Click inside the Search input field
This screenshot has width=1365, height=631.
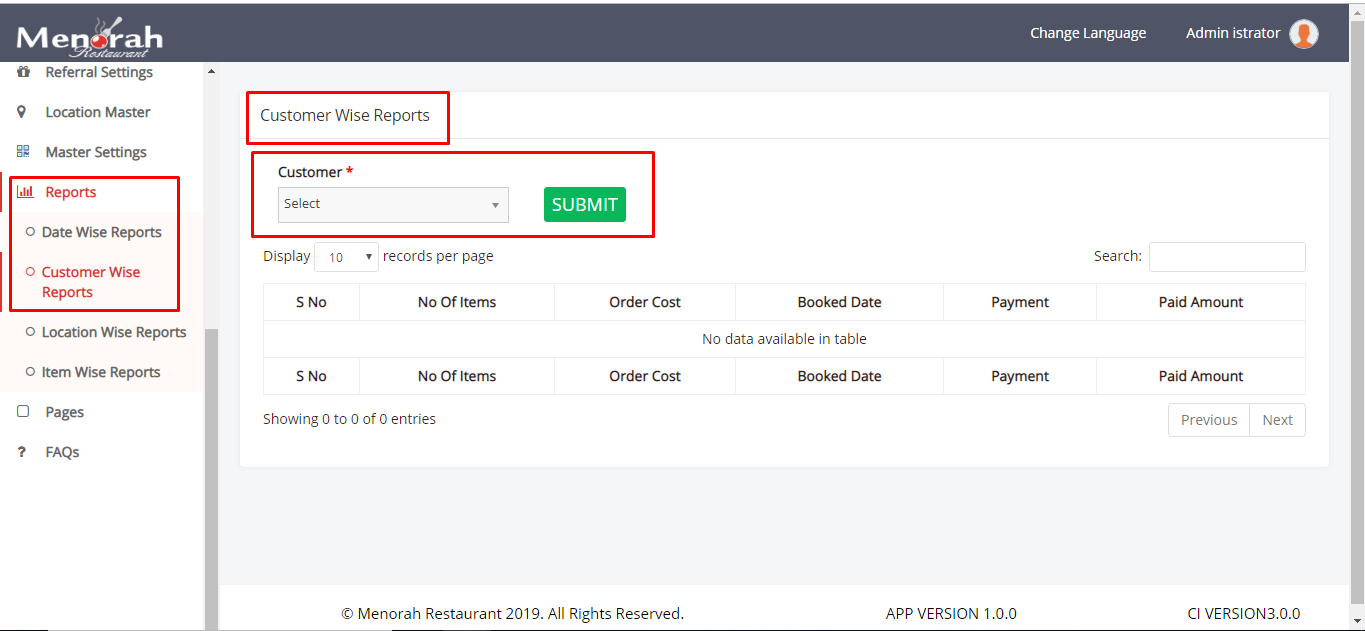pos(1226,256)
